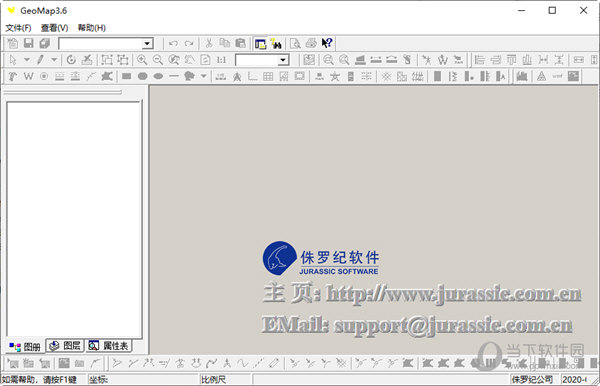The width and height of the screenshot is (600, 386).
Task: Expand the shape tools dropdown arrow
Action: 204,77
